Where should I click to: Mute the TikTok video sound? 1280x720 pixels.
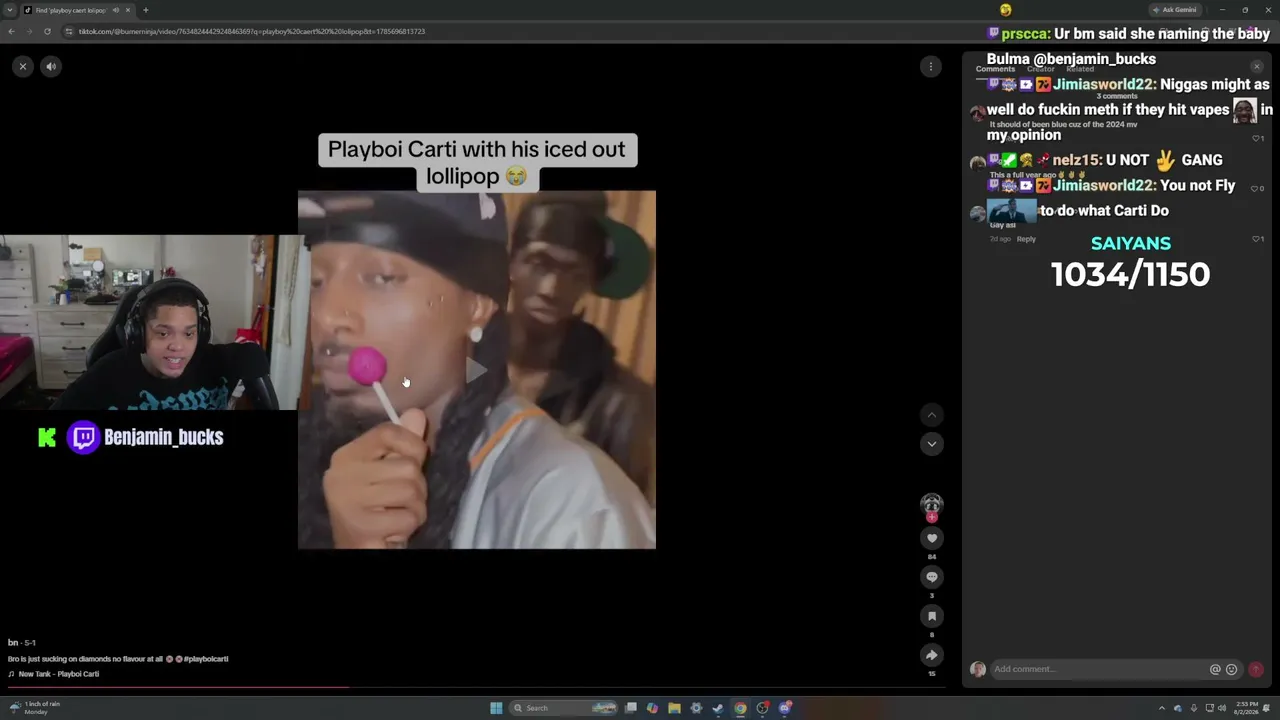(x=51, y=66)
